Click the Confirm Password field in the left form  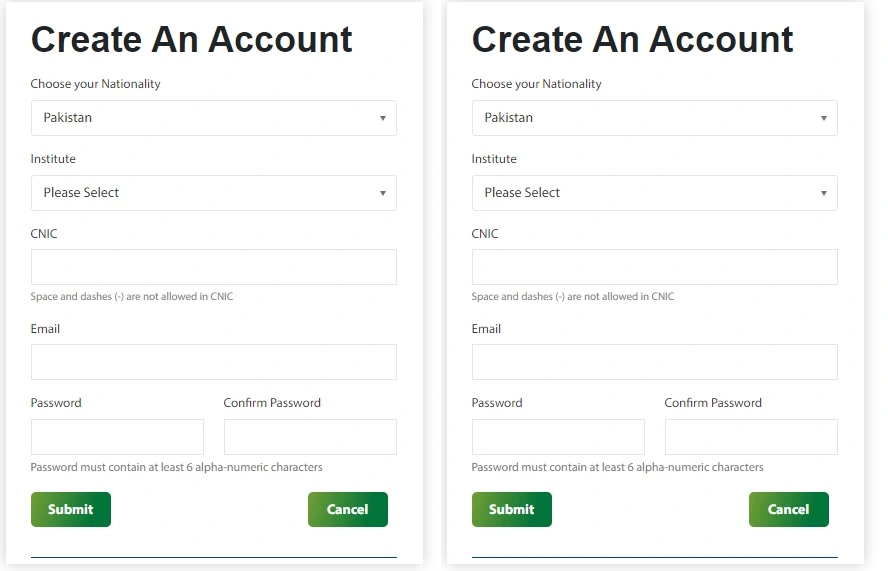click(x=310, y=437)
